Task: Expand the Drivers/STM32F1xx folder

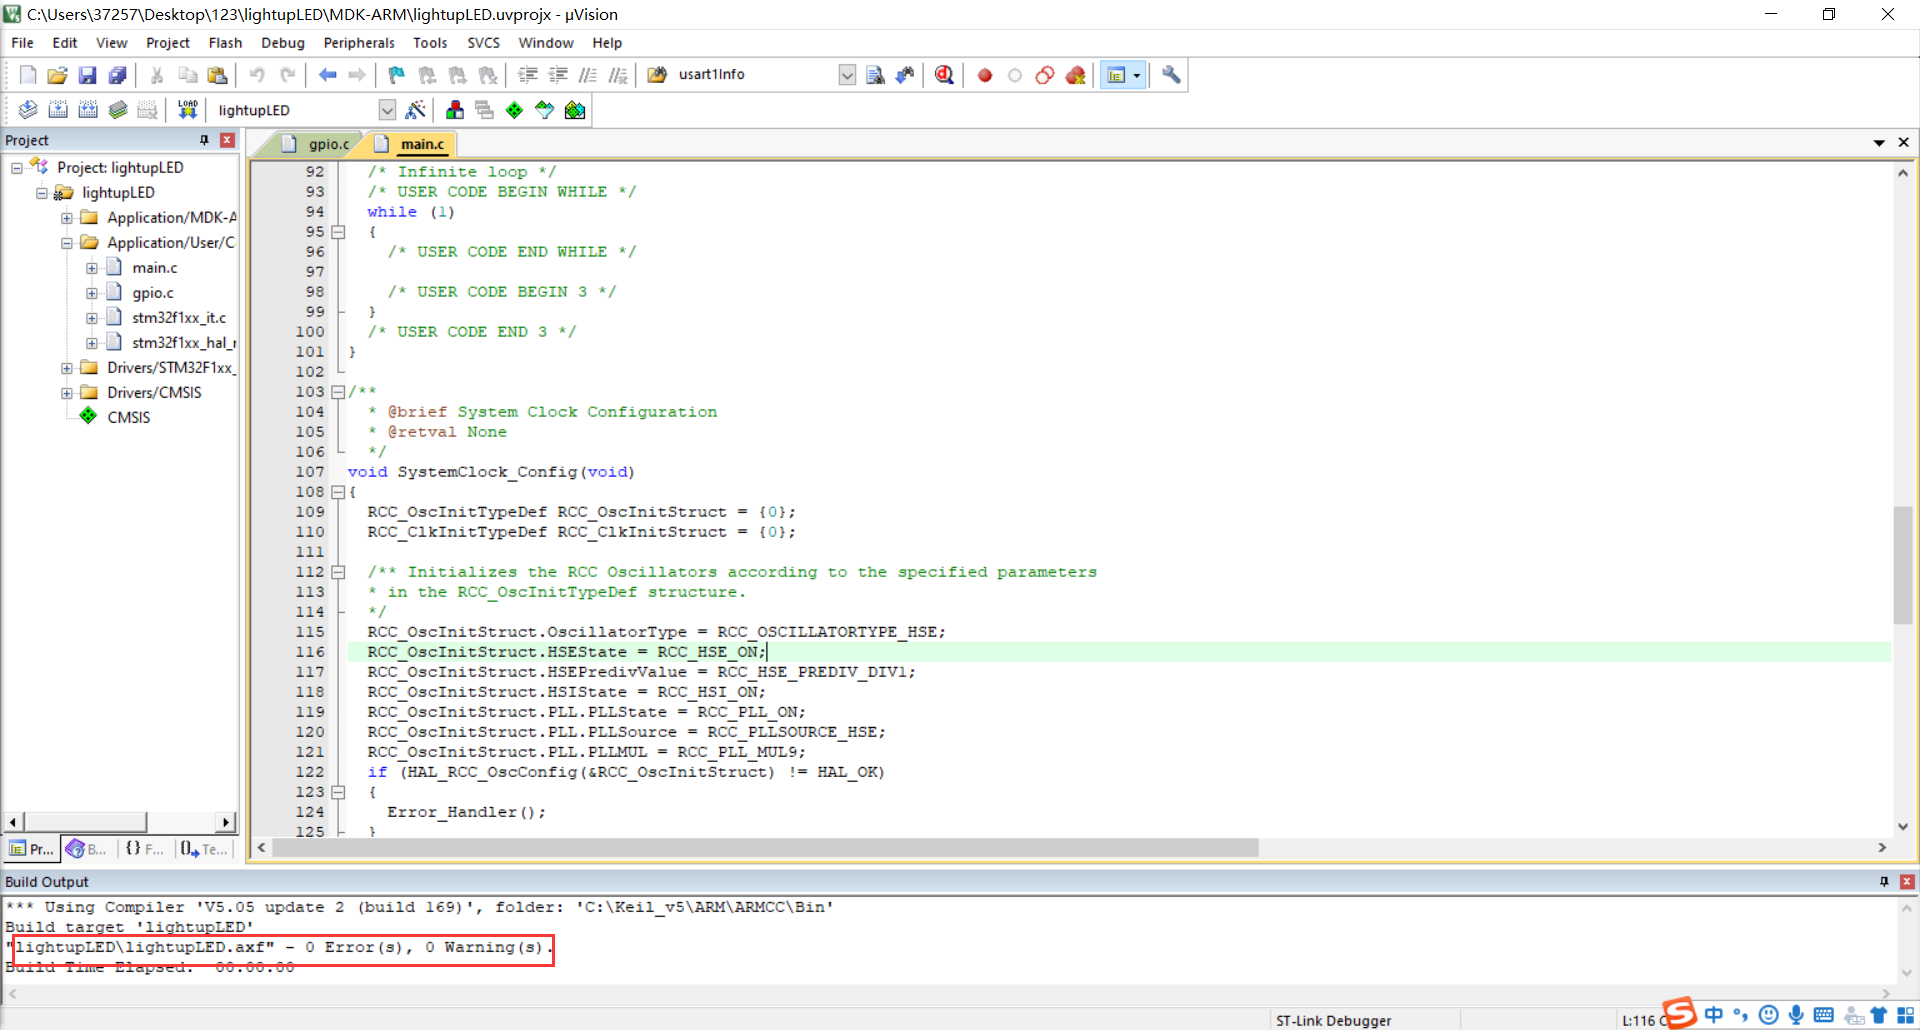Action: click(x=67, y=368)
